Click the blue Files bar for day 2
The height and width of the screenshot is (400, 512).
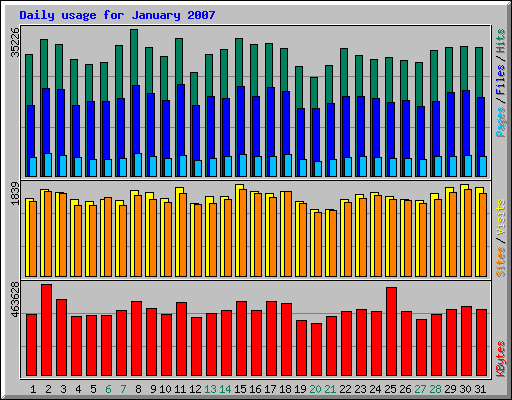coord(46,120)
